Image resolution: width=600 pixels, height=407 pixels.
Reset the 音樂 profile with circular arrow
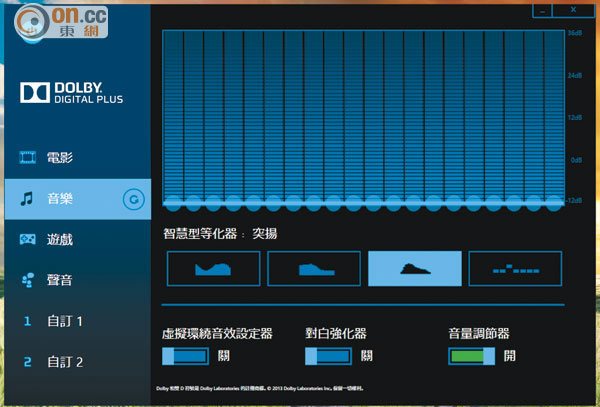point(134,199)
